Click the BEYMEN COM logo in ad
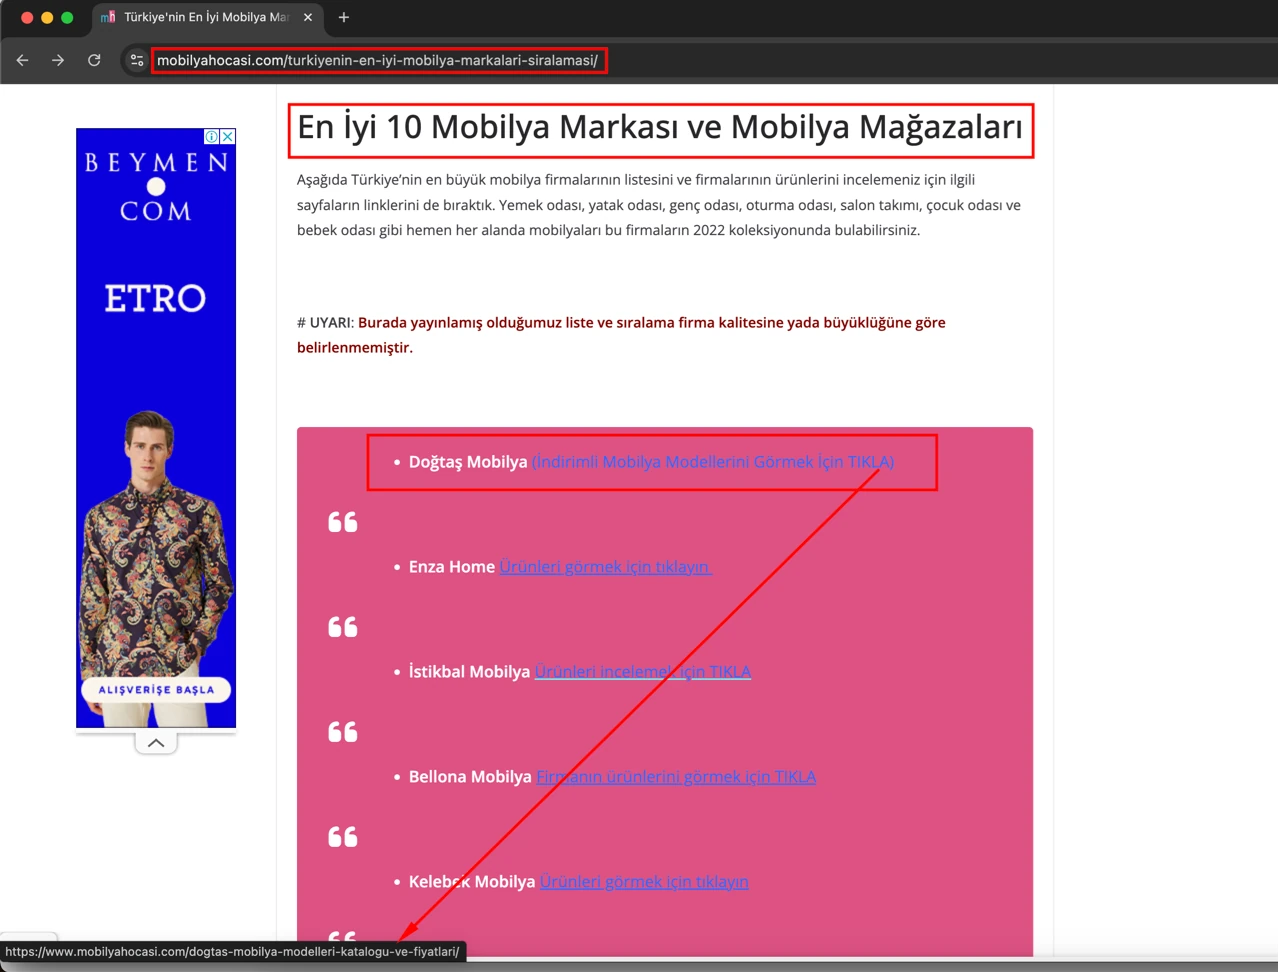Image resolution: width=1279 pixels, height=972 pixels. pos(156,186)
